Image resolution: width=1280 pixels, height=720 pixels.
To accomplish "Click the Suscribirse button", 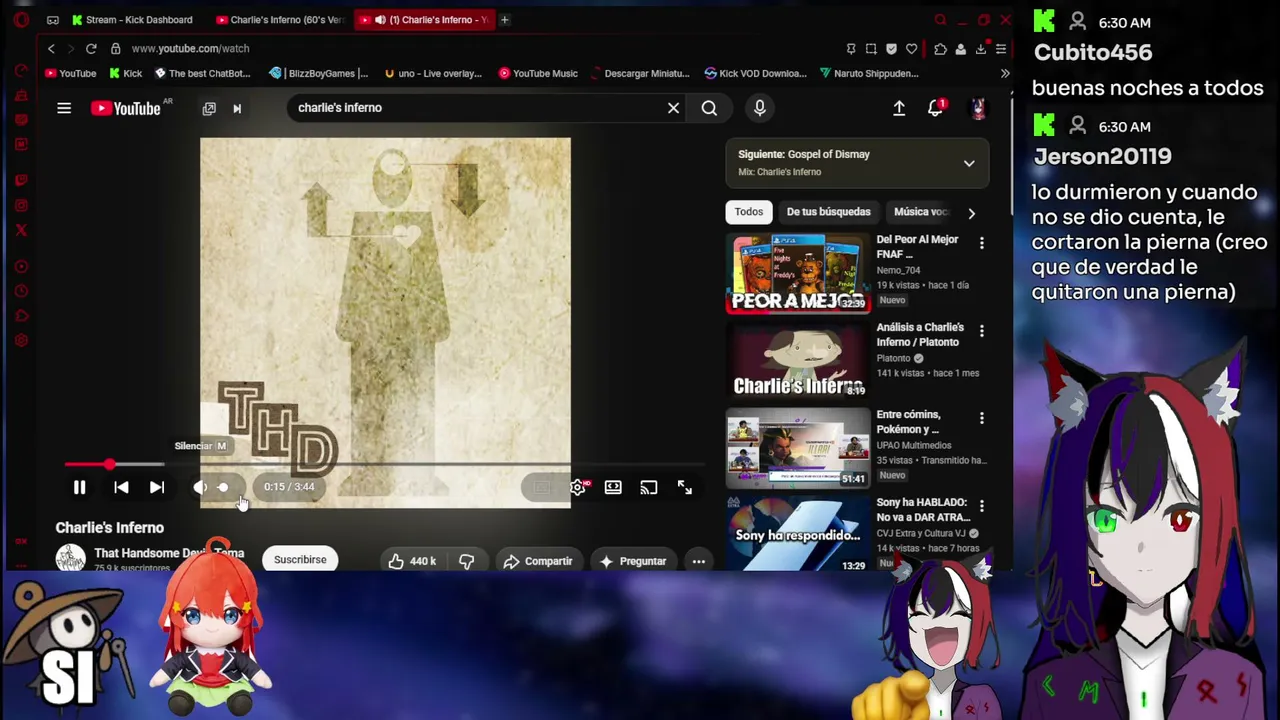I will (x=300, y=560).
